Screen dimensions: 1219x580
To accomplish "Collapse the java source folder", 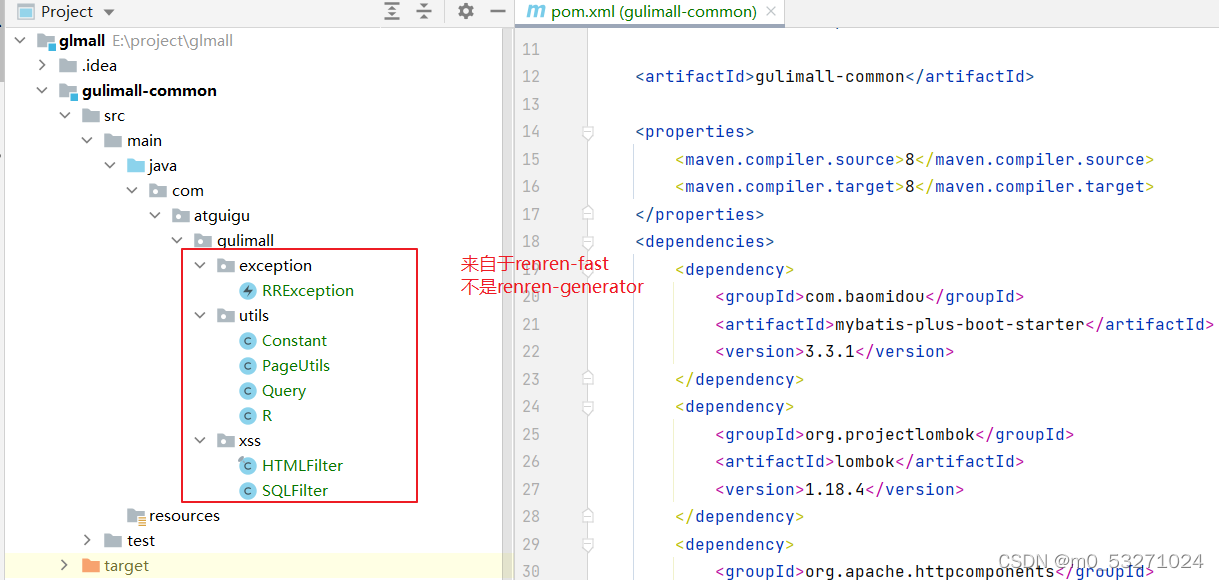I will (110, 166).
